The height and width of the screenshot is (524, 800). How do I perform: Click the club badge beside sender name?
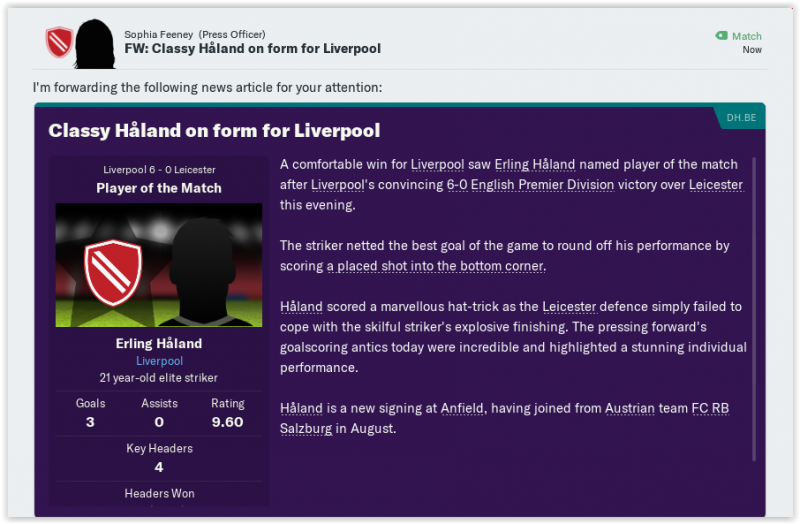click(x=59, y=42)
